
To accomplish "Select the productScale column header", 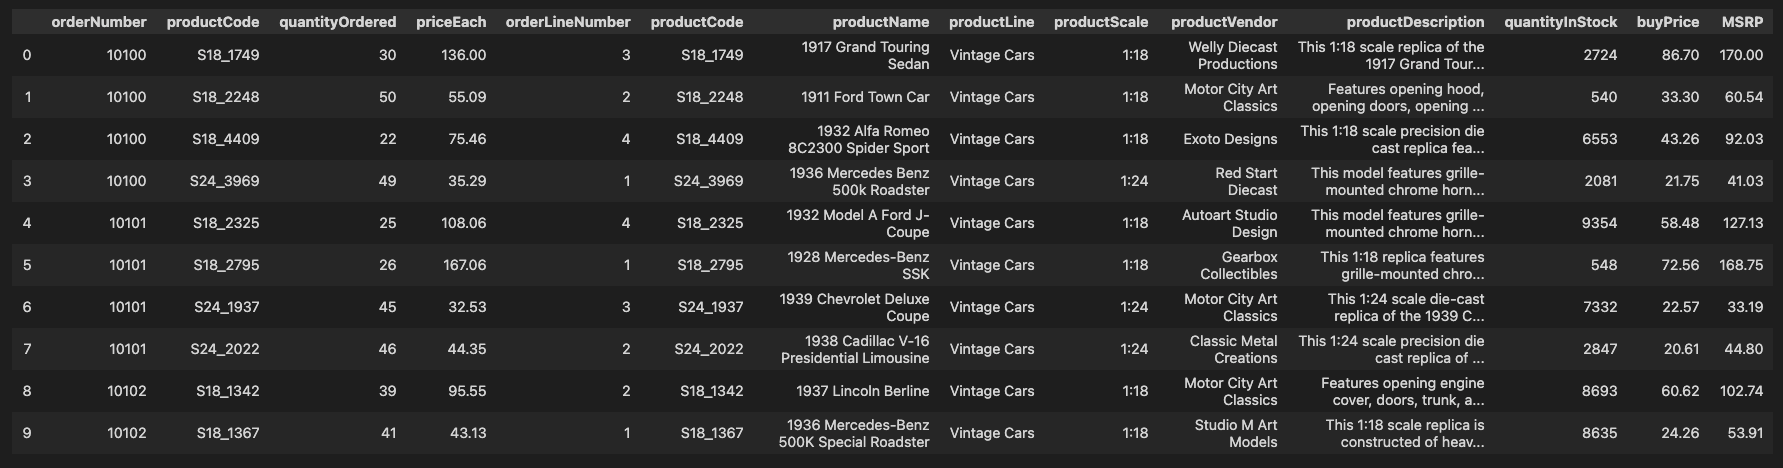I will 1101,22.
